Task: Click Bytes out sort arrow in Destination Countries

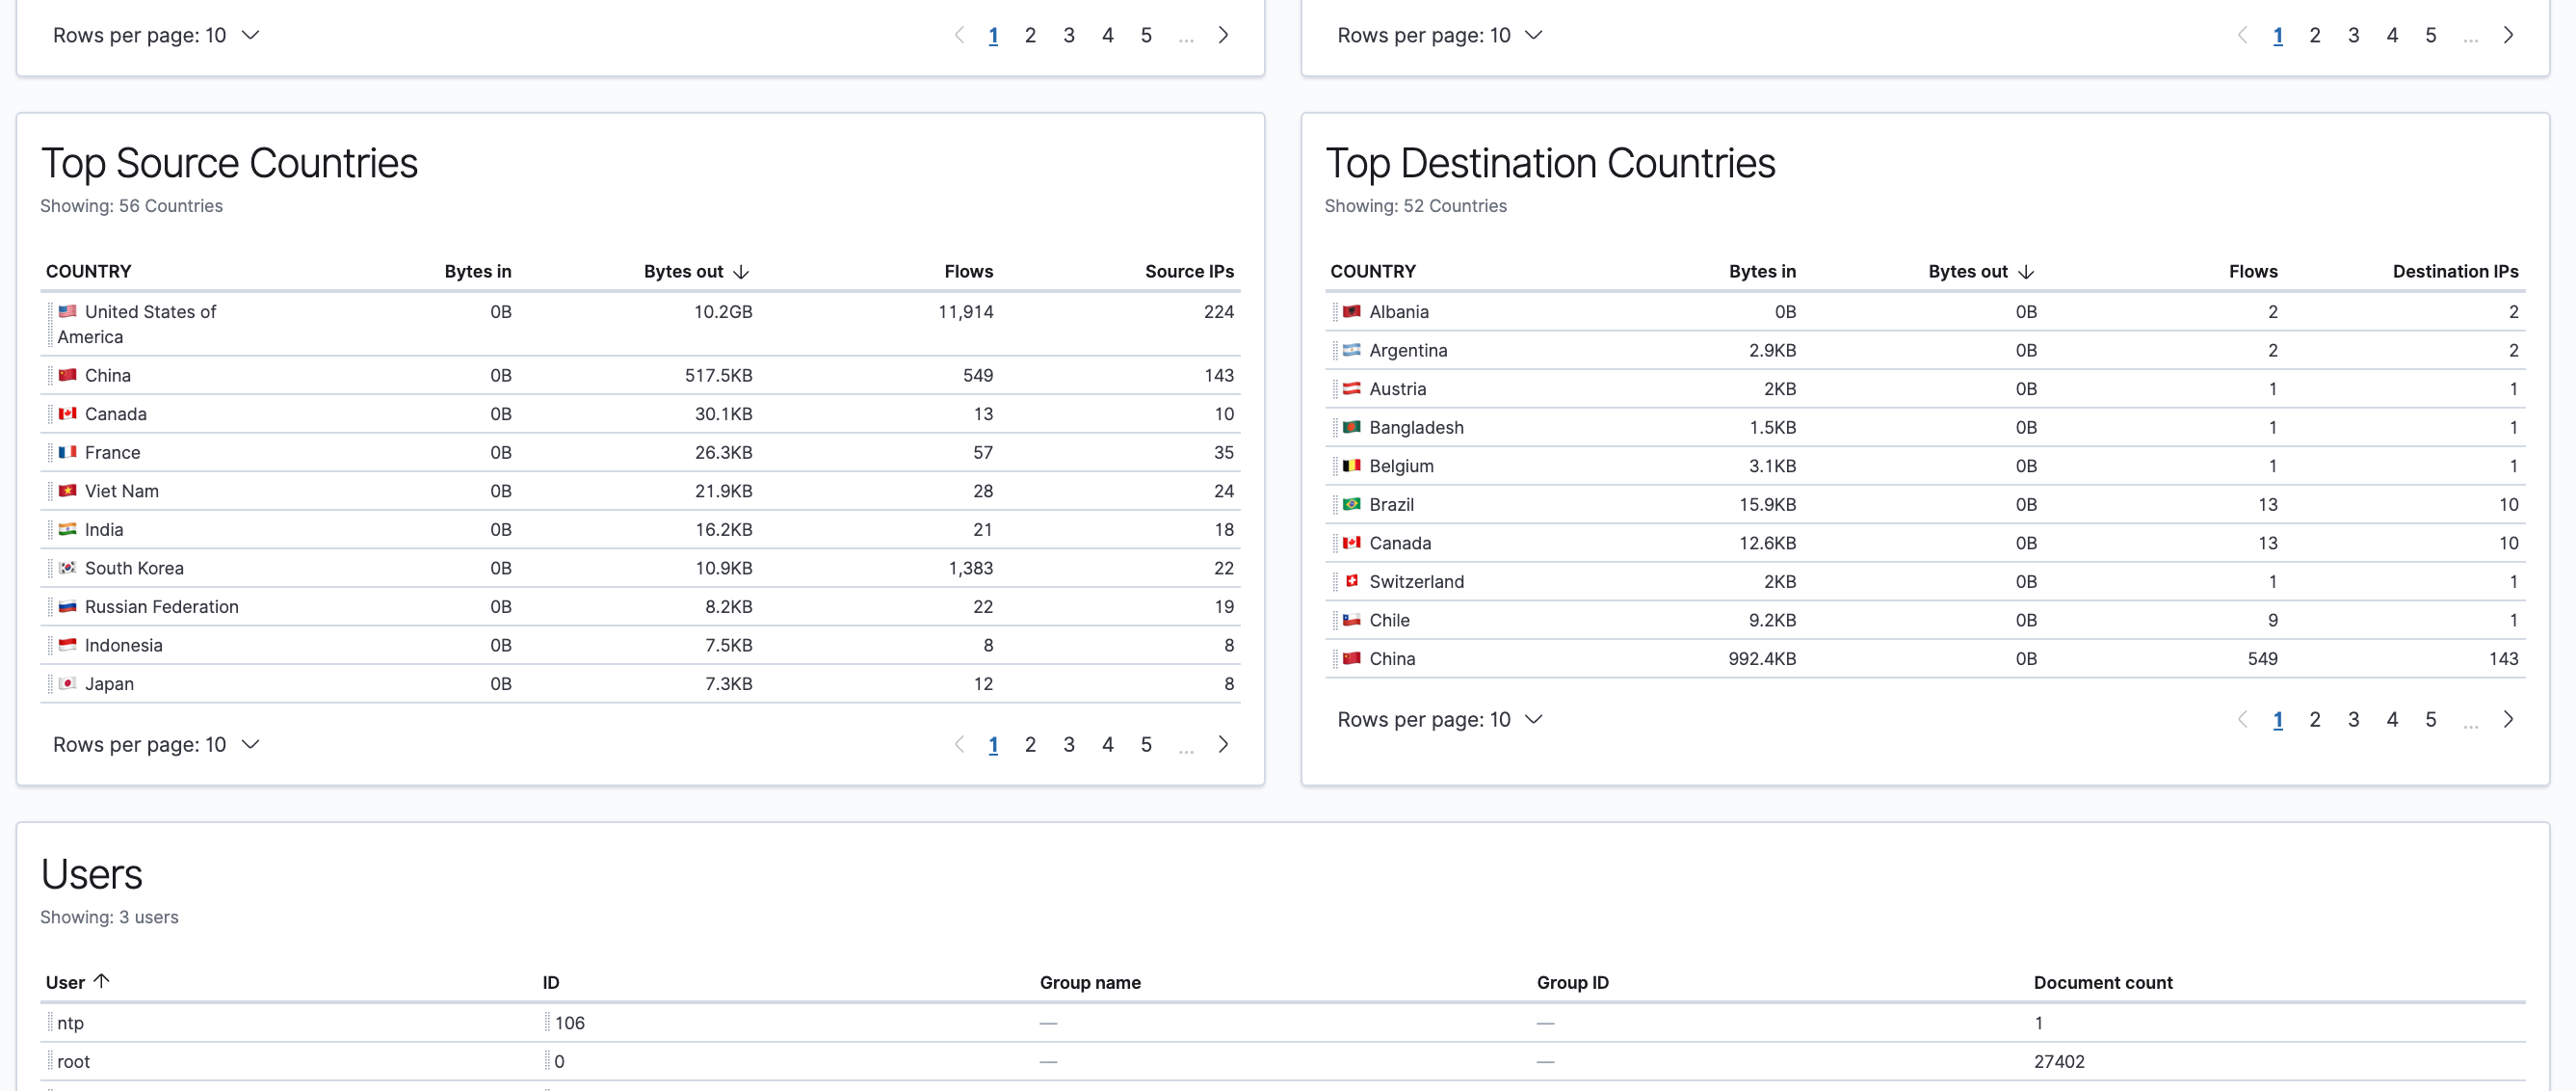Action: tap(2025, 272)
